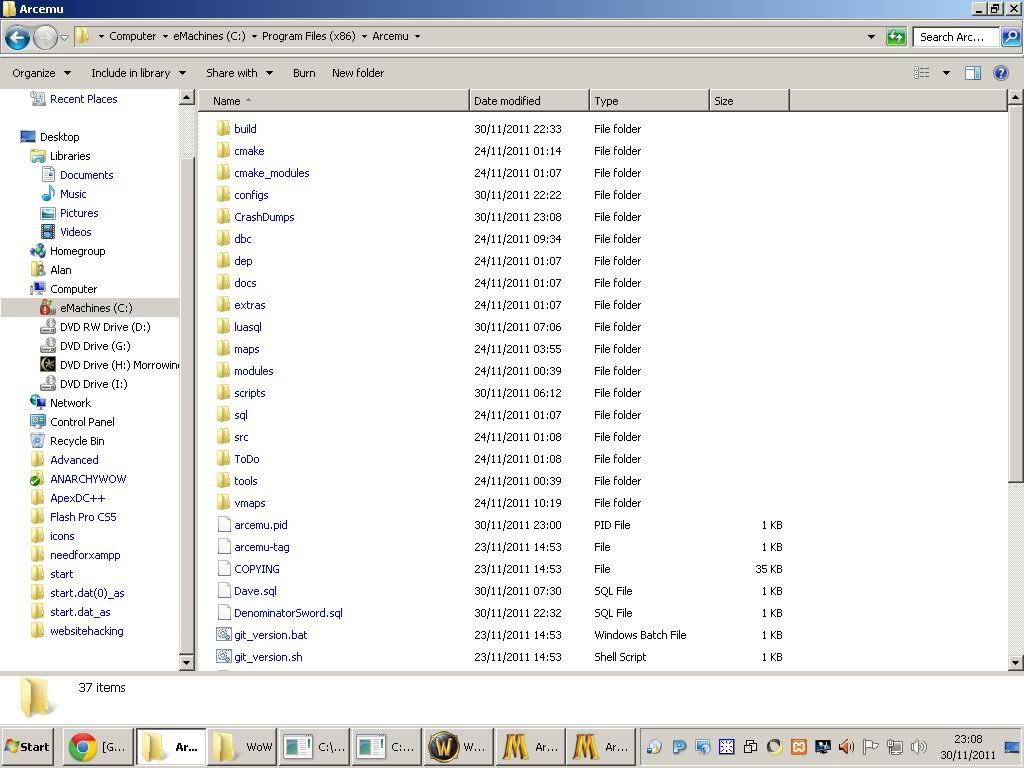Click the search magnifier icon
The width and height of the screenshot is (1024, 768).
coord(1011,37)
